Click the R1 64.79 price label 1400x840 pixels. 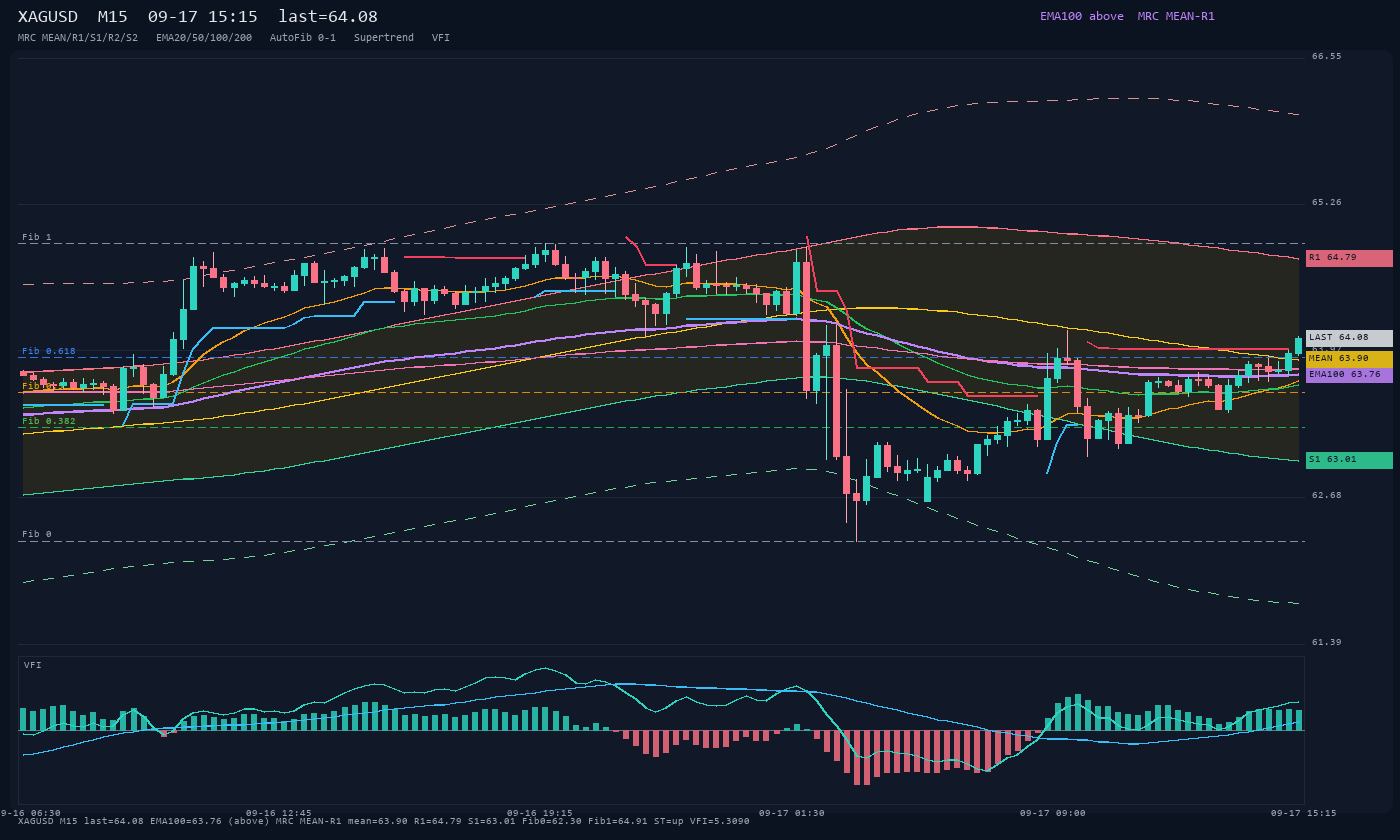point(1349,258)
